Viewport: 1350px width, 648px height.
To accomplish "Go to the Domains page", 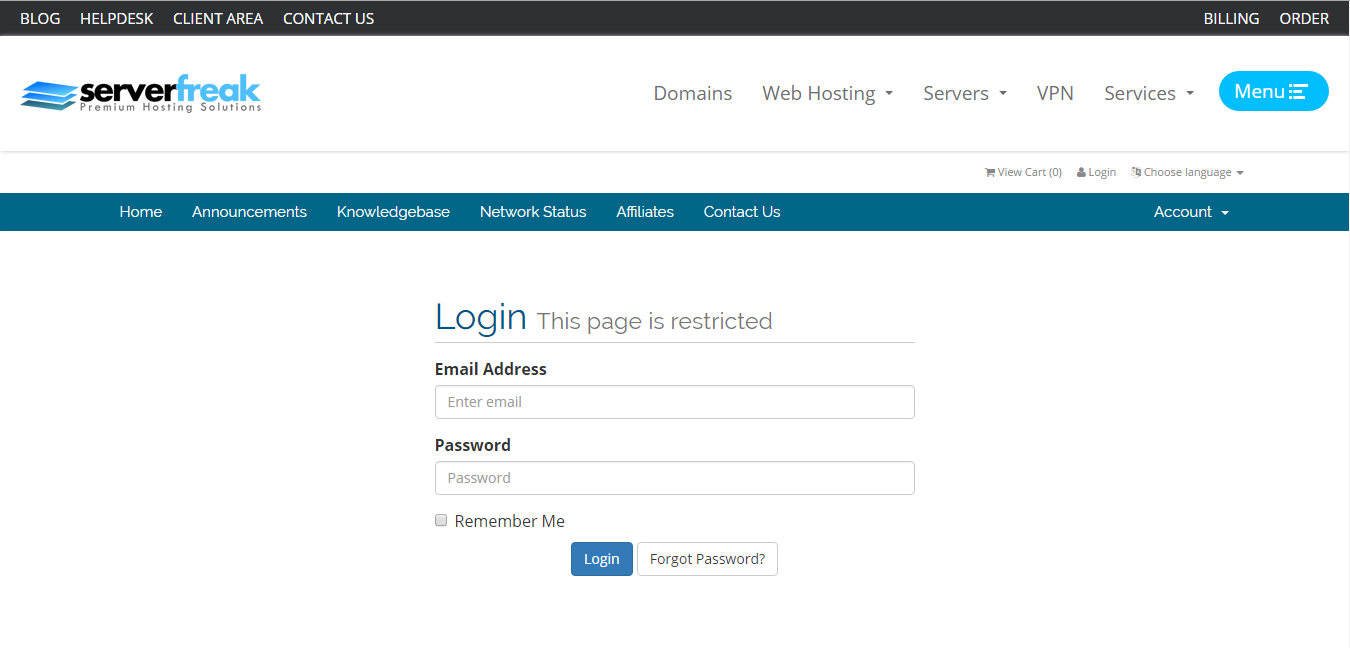I will (692, 93).
